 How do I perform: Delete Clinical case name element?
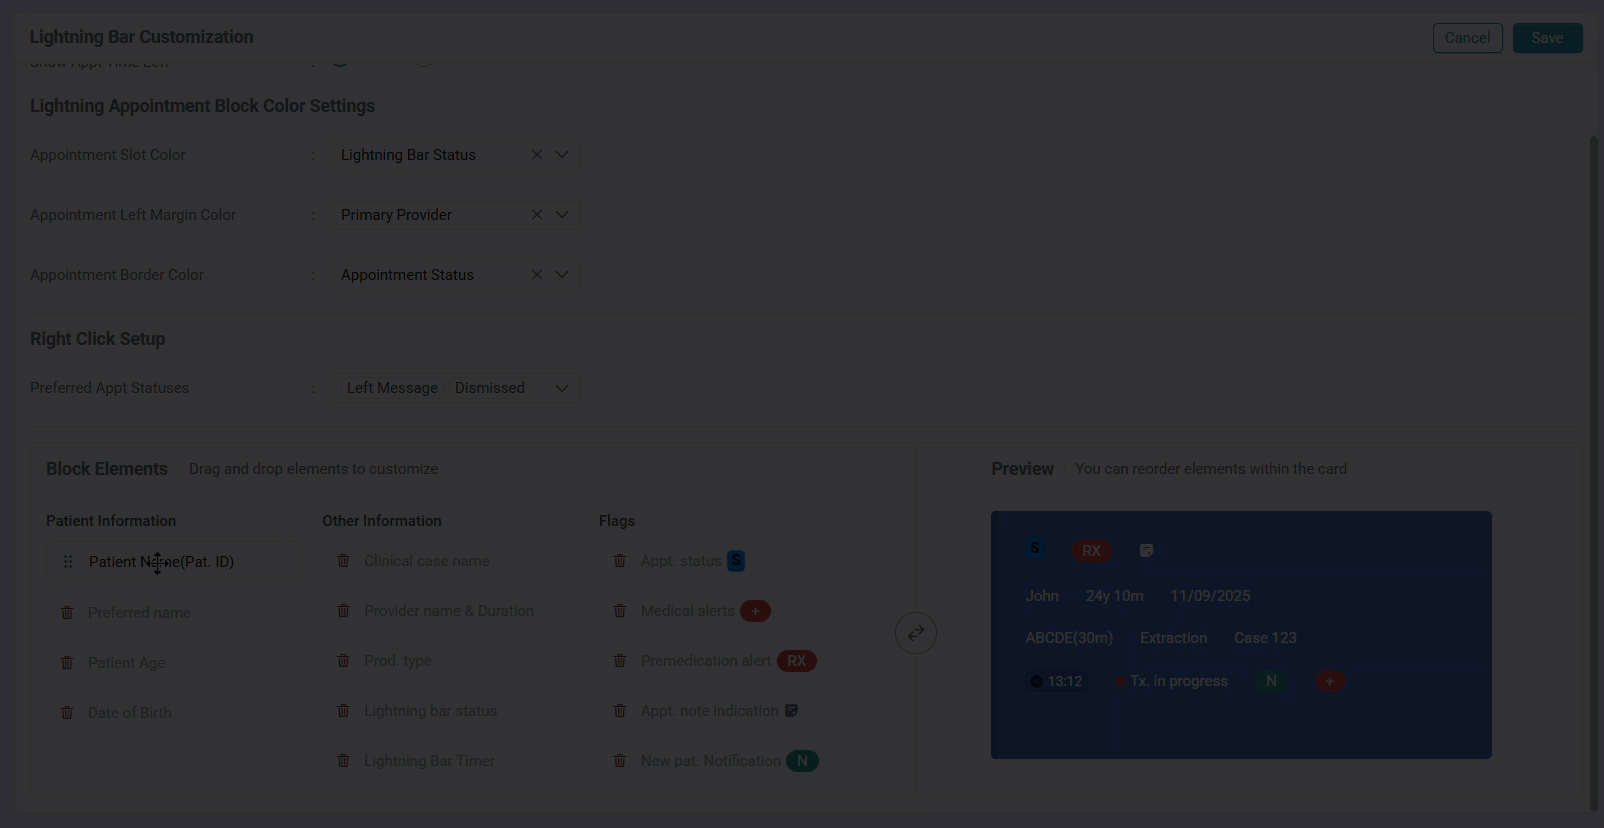pyautogui.click(x=343, y=560)
